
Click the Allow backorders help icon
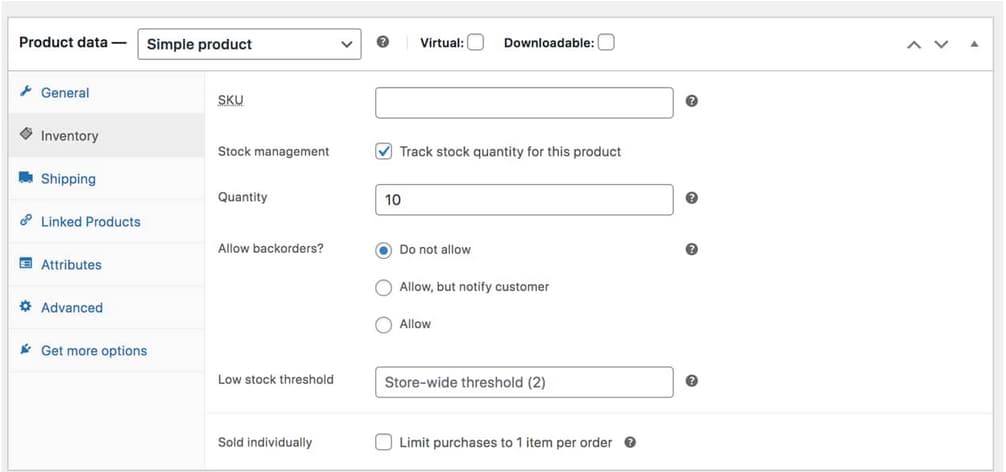coord(691,249)
